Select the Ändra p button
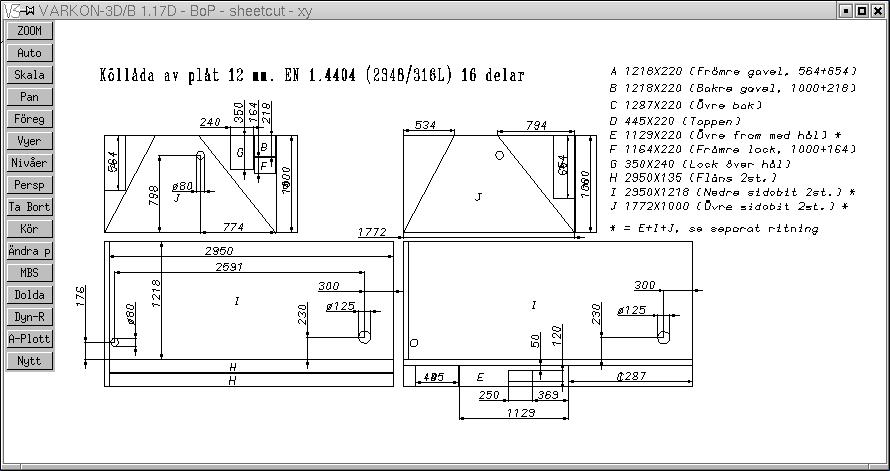This screenshot has height=471, width=890. (30, 251)
